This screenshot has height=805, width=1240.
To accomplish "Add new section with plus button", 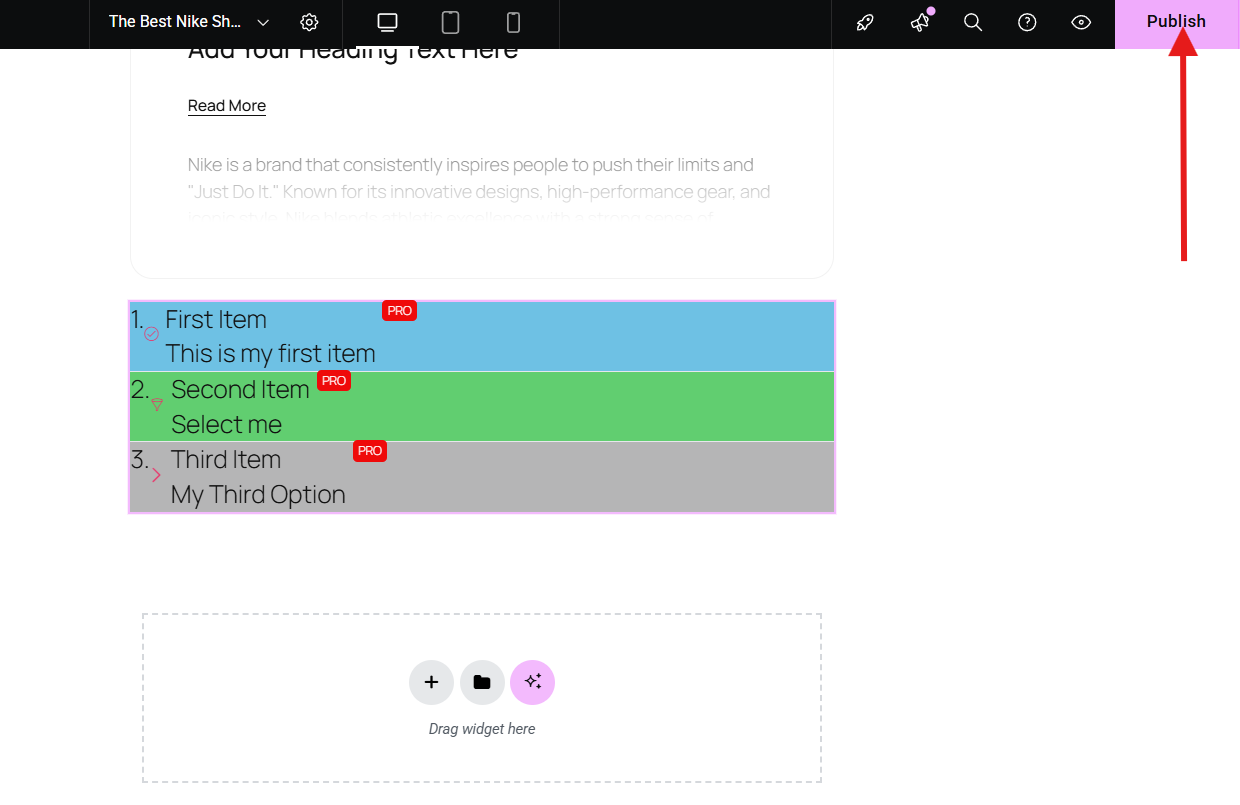I will (x=431, y=682).
